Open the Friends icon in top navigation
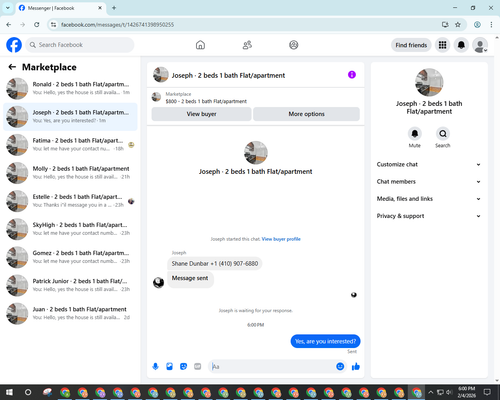Image resolution: width=500 pixels, height=400 pixels. [x=247, y=45]
